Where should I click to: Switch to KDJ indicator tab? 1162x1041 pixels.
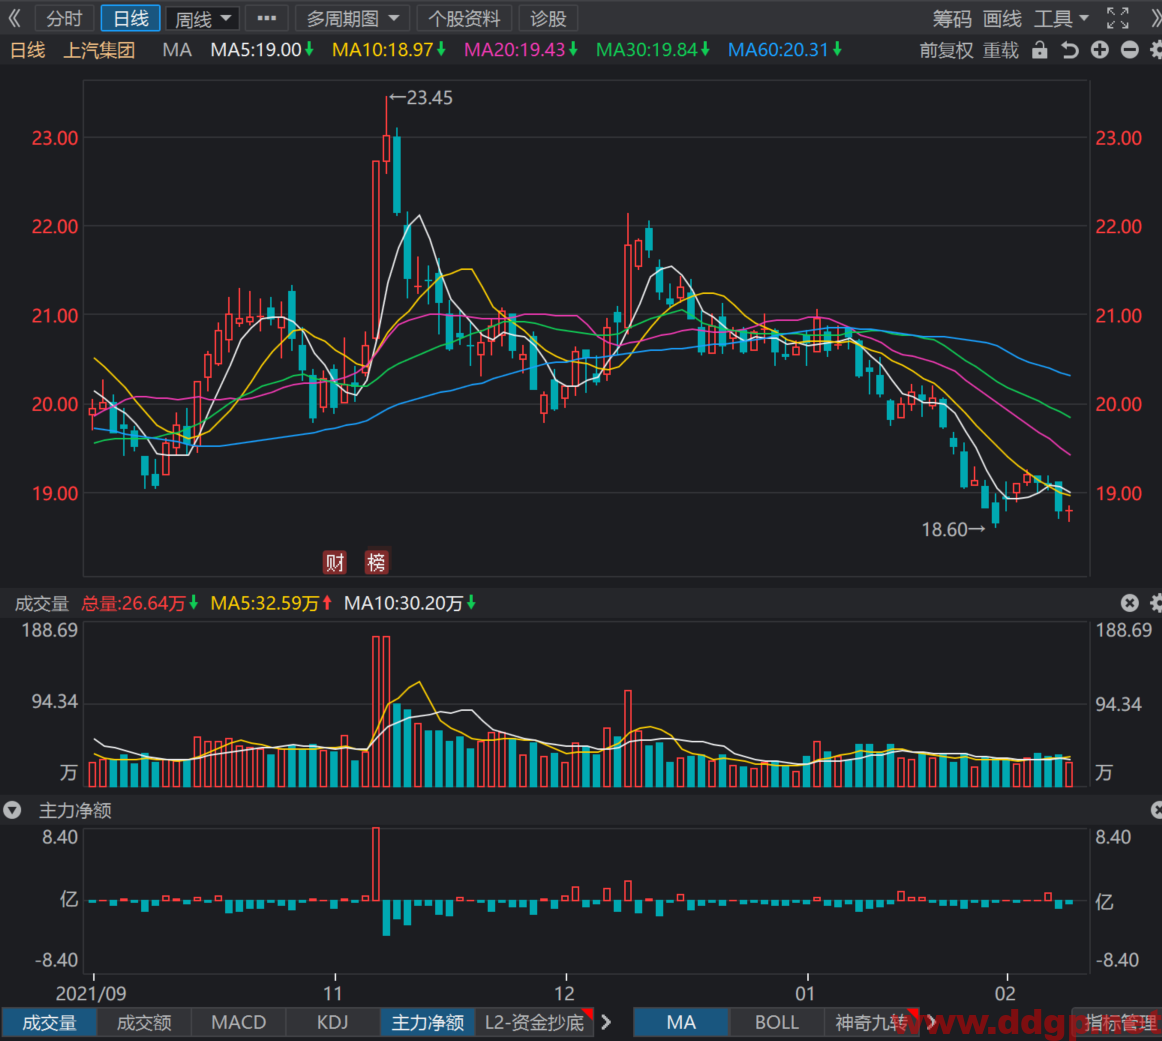[x=333, y=1022]
